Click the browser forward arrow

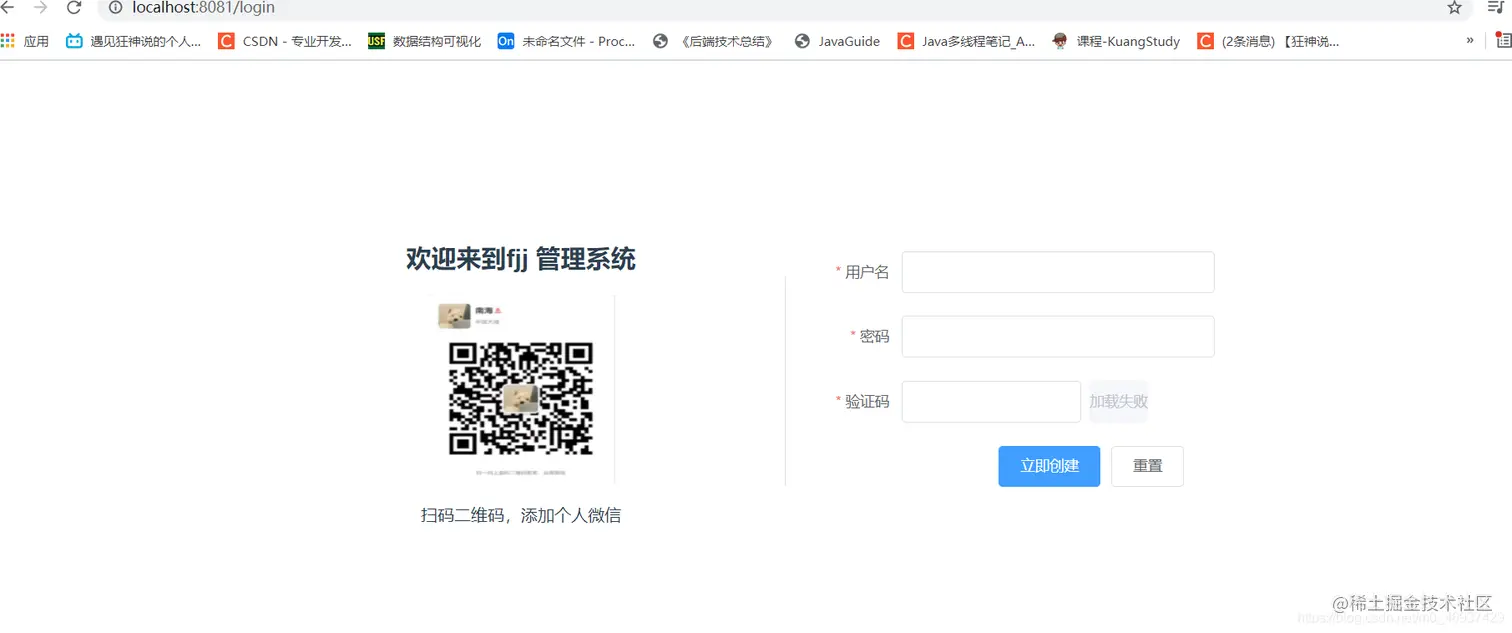(x=40, y=7)
